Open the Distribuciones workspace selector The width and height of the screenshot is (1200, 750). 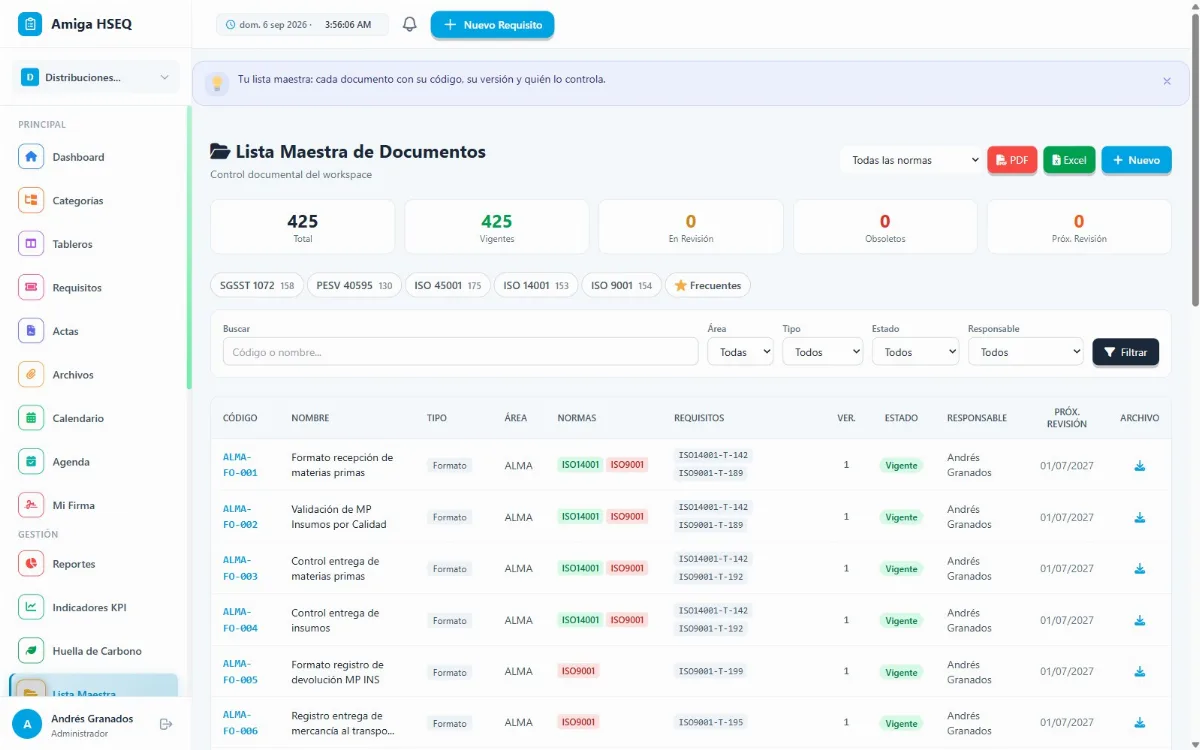(95, 77)
